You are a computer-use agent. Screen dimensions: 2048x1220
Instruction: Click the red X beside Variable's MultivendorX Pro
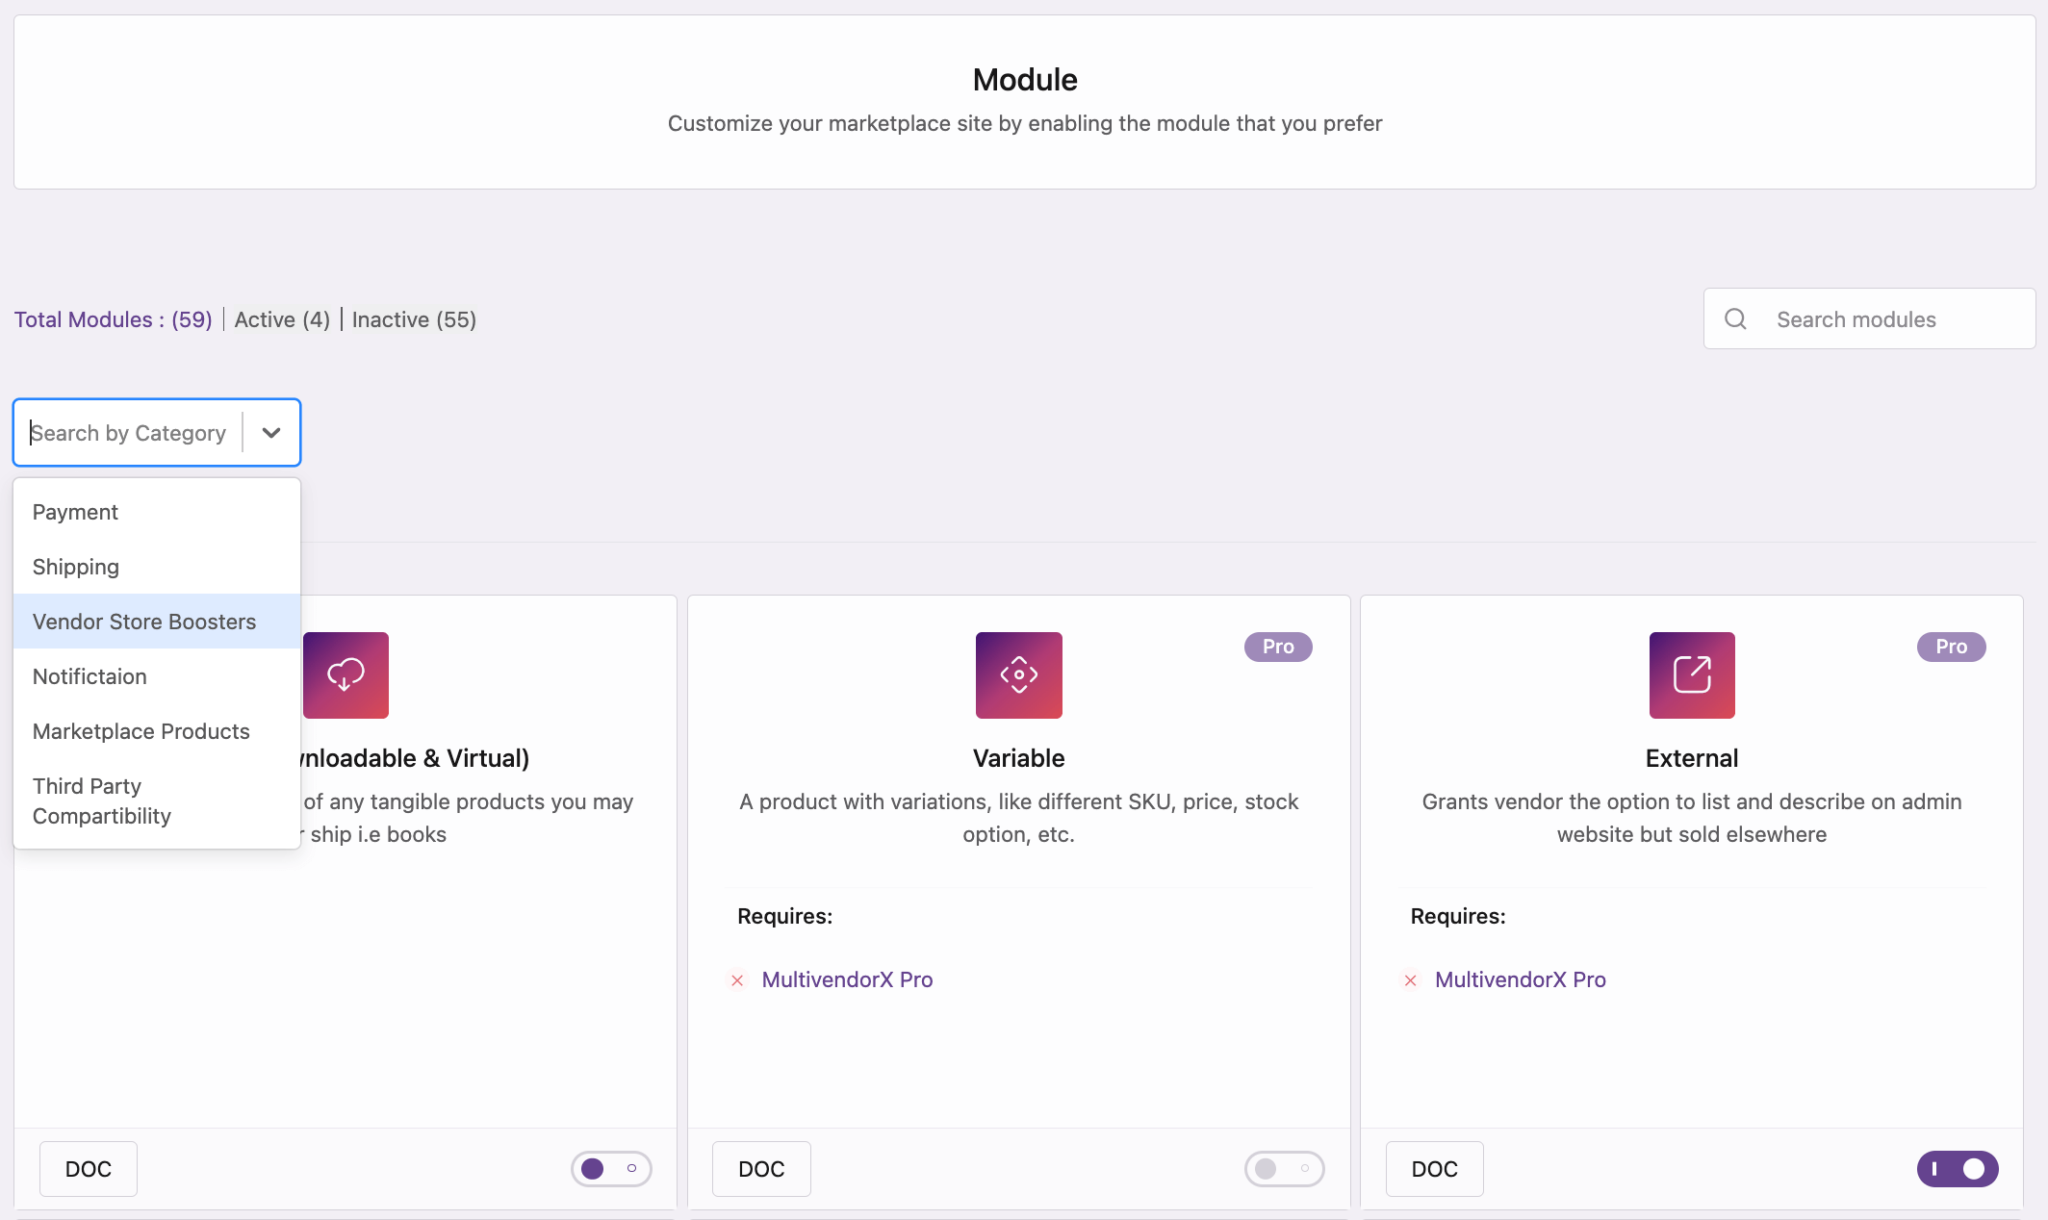tap(737, 980)
